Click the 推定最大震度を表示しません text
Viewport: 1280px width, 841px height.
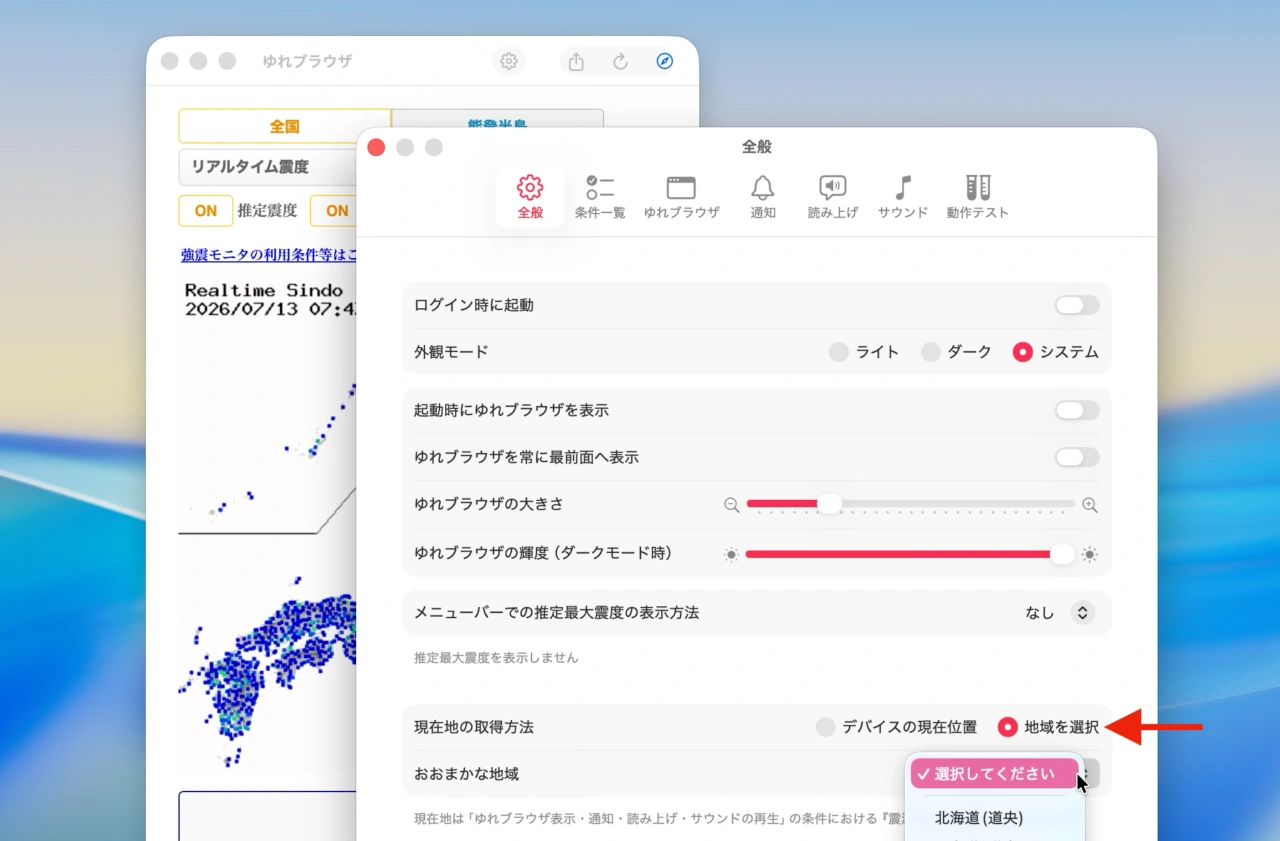click(x=496, y=658)
